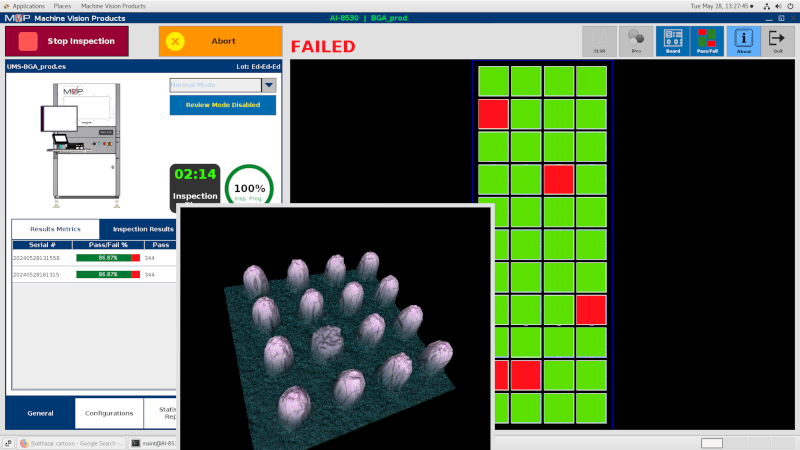800x450 pixels.
Task: Open the Places menu
Action: coord(62,6)
